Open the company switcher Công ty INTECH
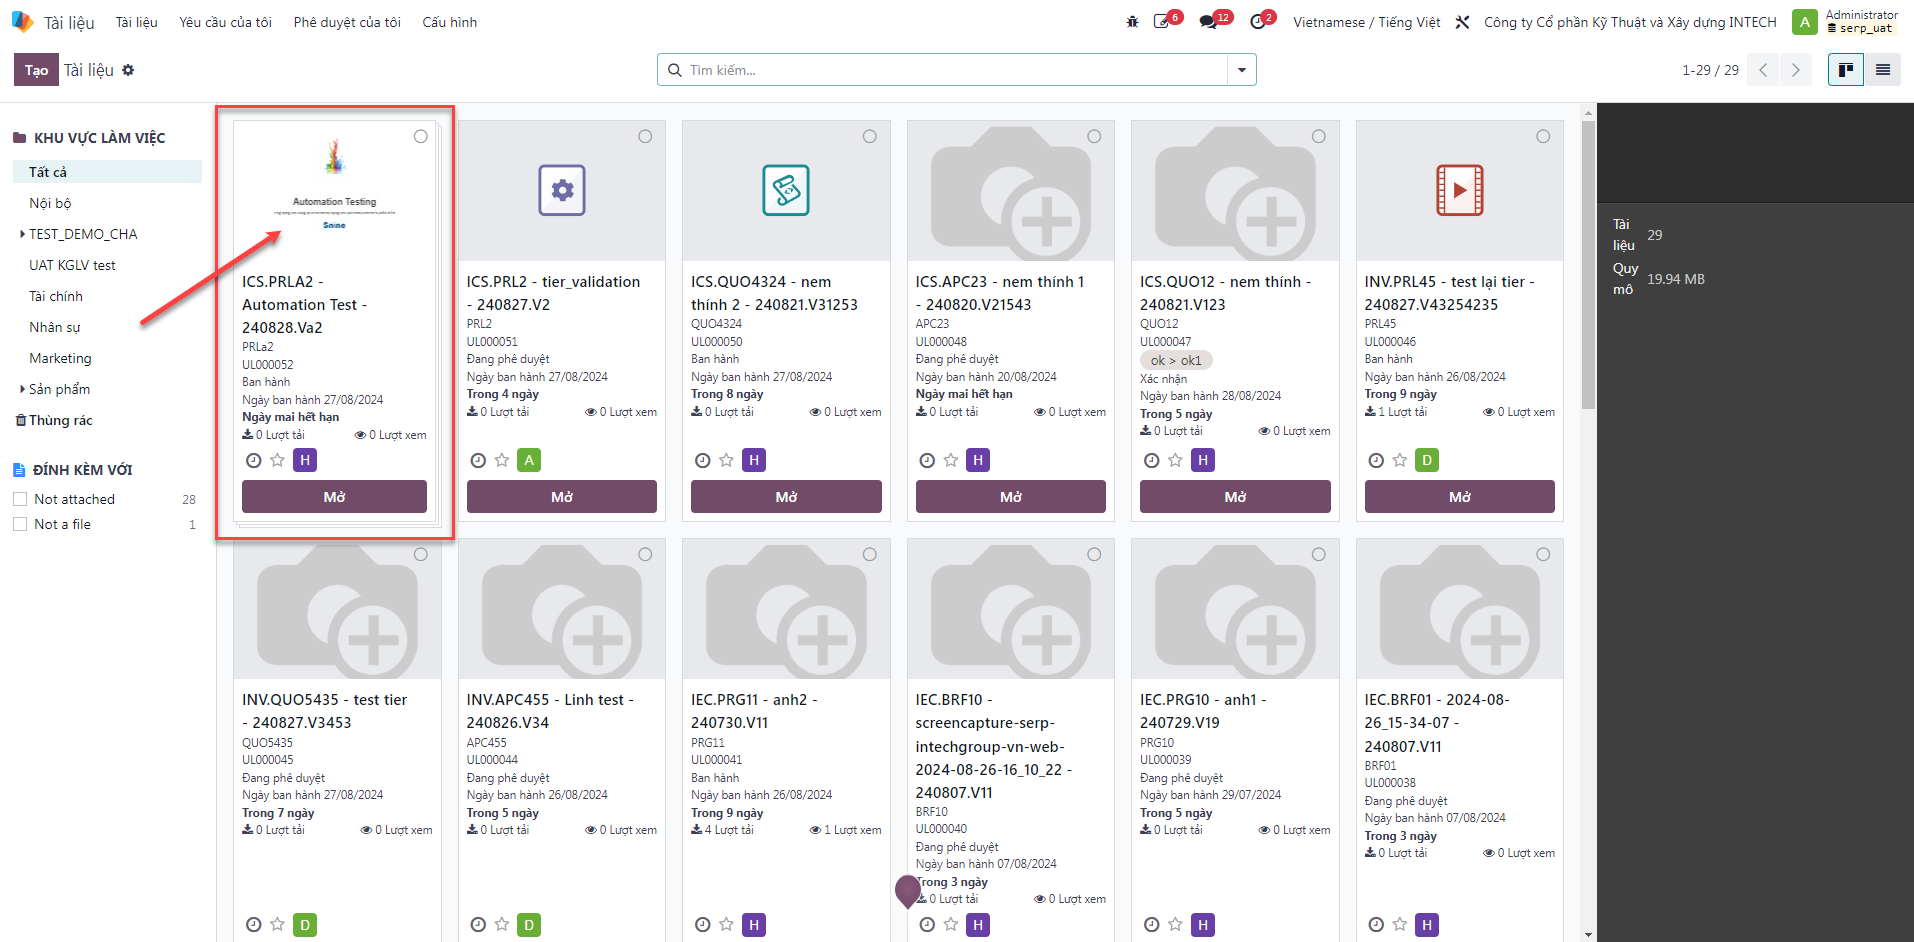Screen dimensions: 1914x942 [1630, 22]
